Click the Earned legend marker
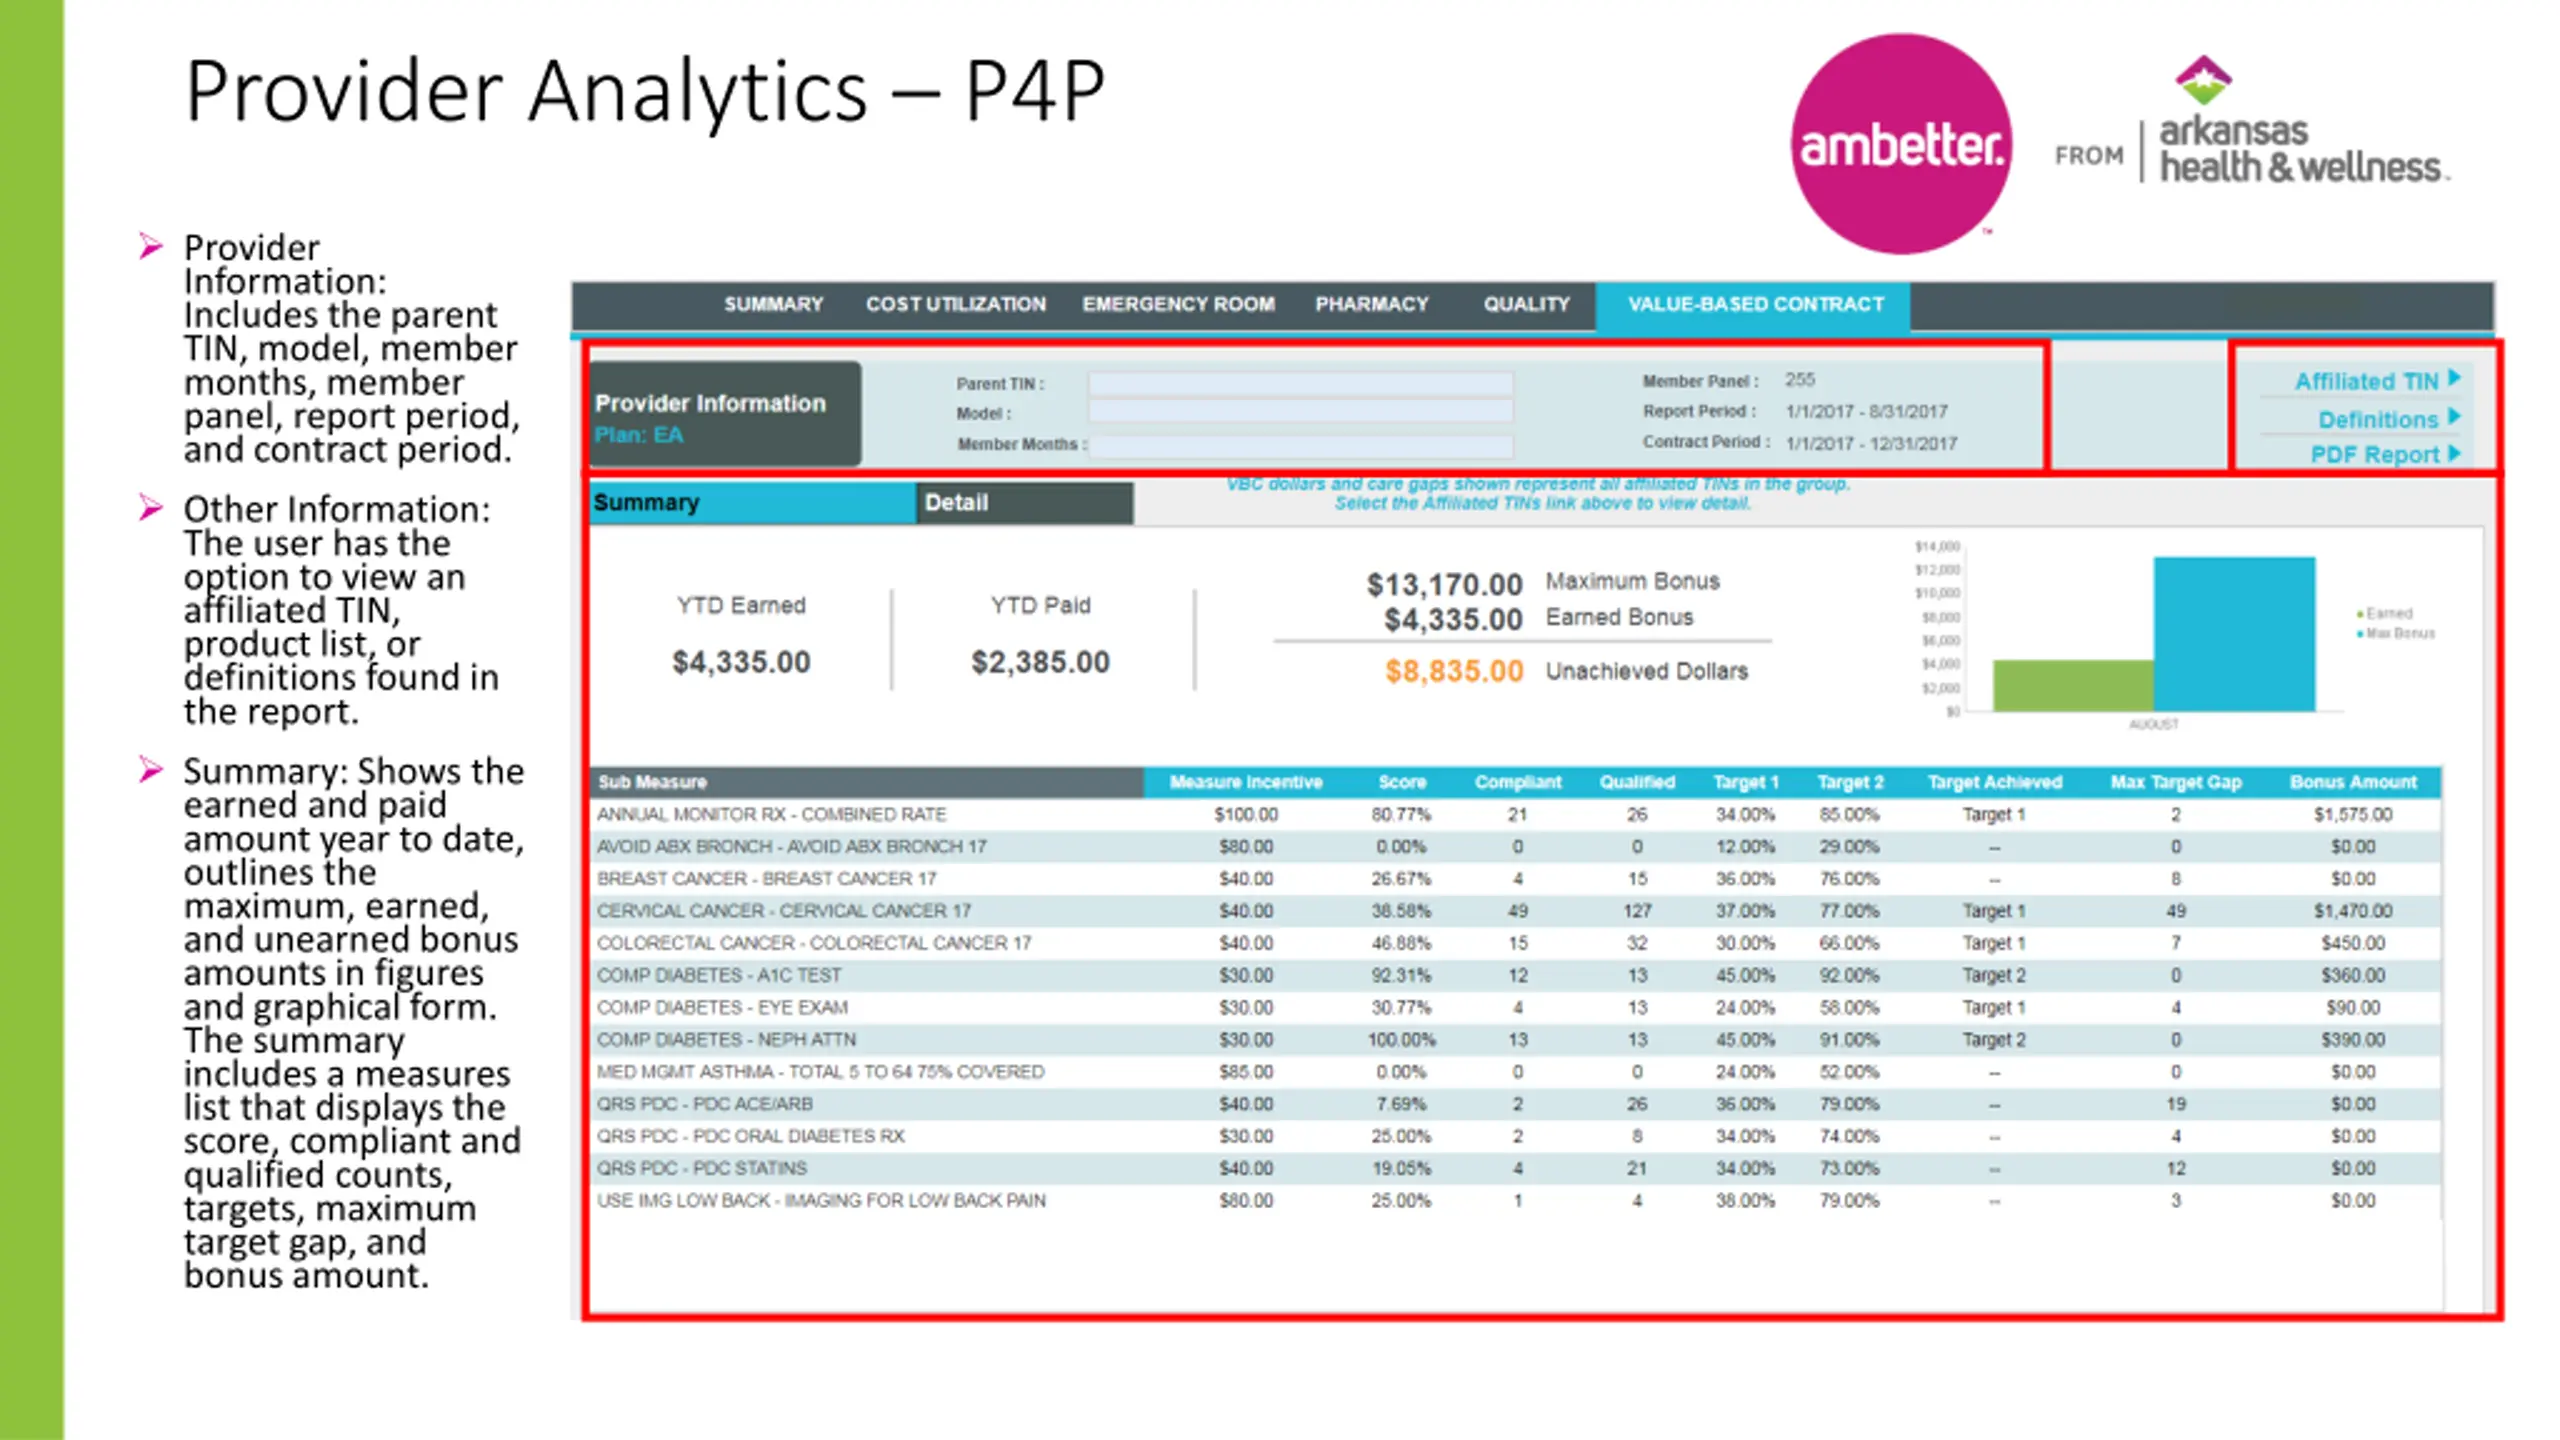 tap(2360, 614)
